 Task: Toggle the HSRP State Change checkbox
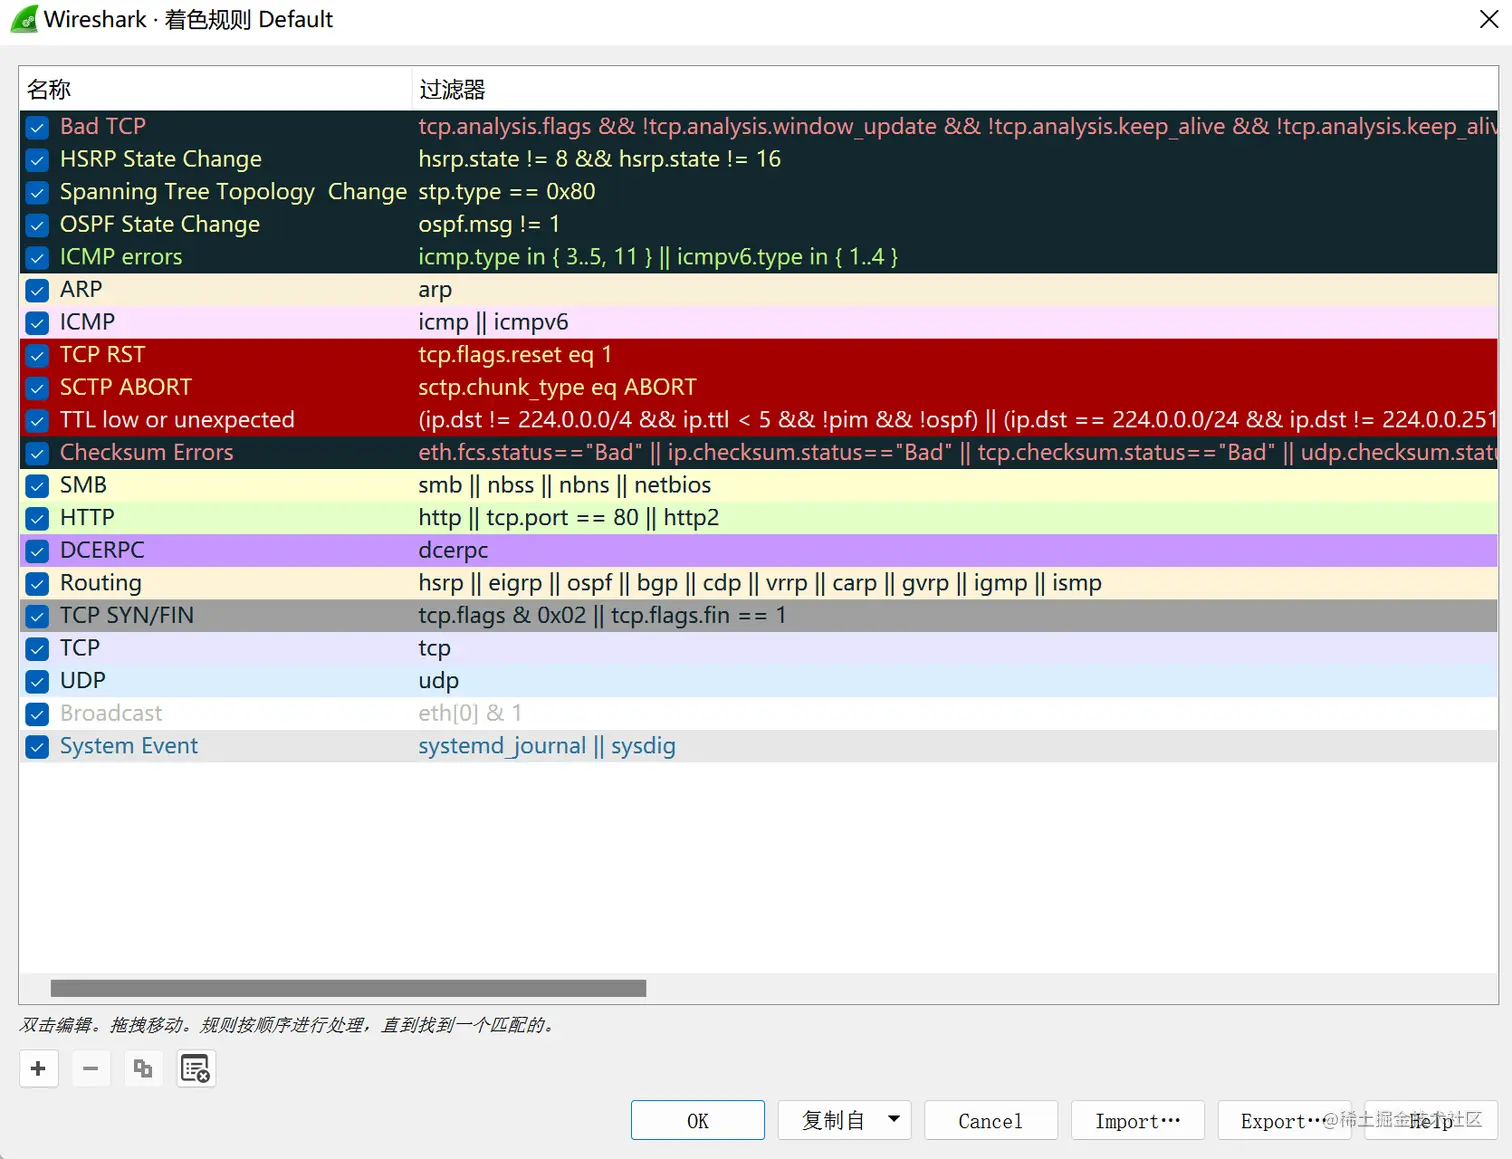pyautogui.click(x=37, y=160)
